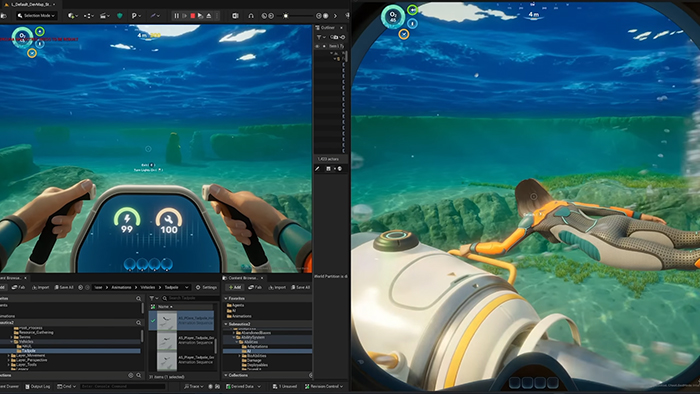Click the Vehicles breadcrumb path segment
Viewport: 700px width, 394px height.
click(x=148, y=287)
